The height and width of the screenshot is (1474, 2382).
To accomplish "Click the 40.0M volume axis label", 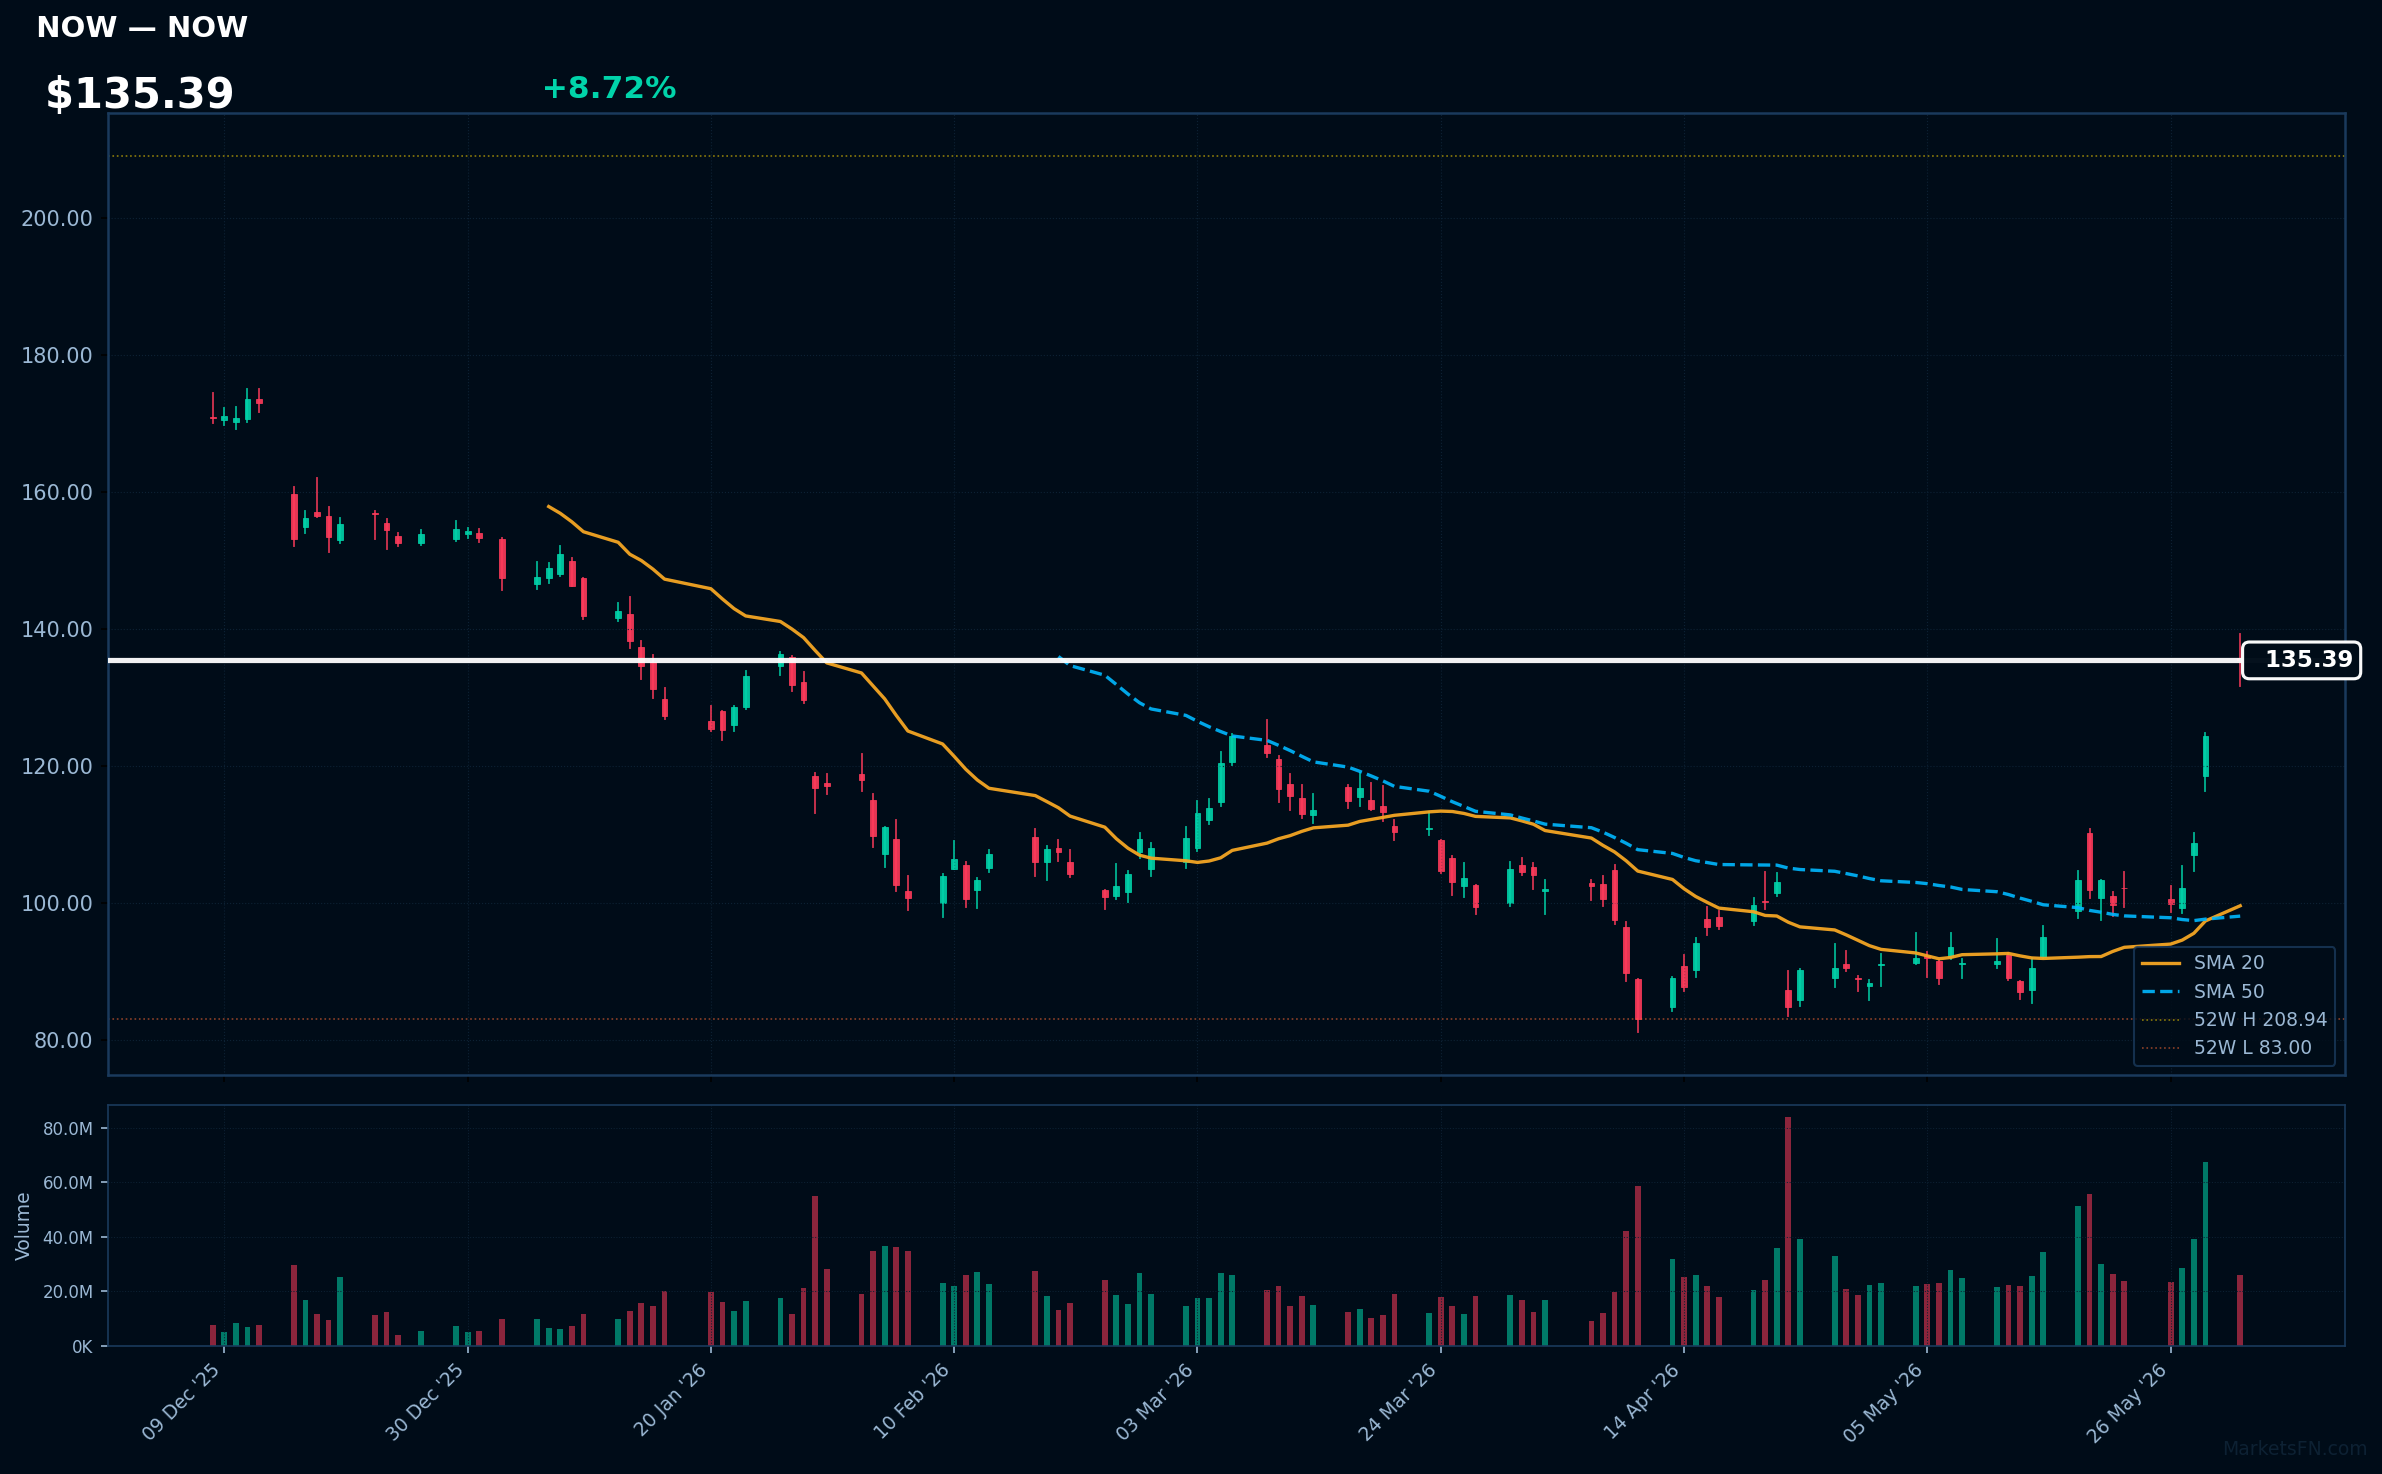I will click(68, 1238).
